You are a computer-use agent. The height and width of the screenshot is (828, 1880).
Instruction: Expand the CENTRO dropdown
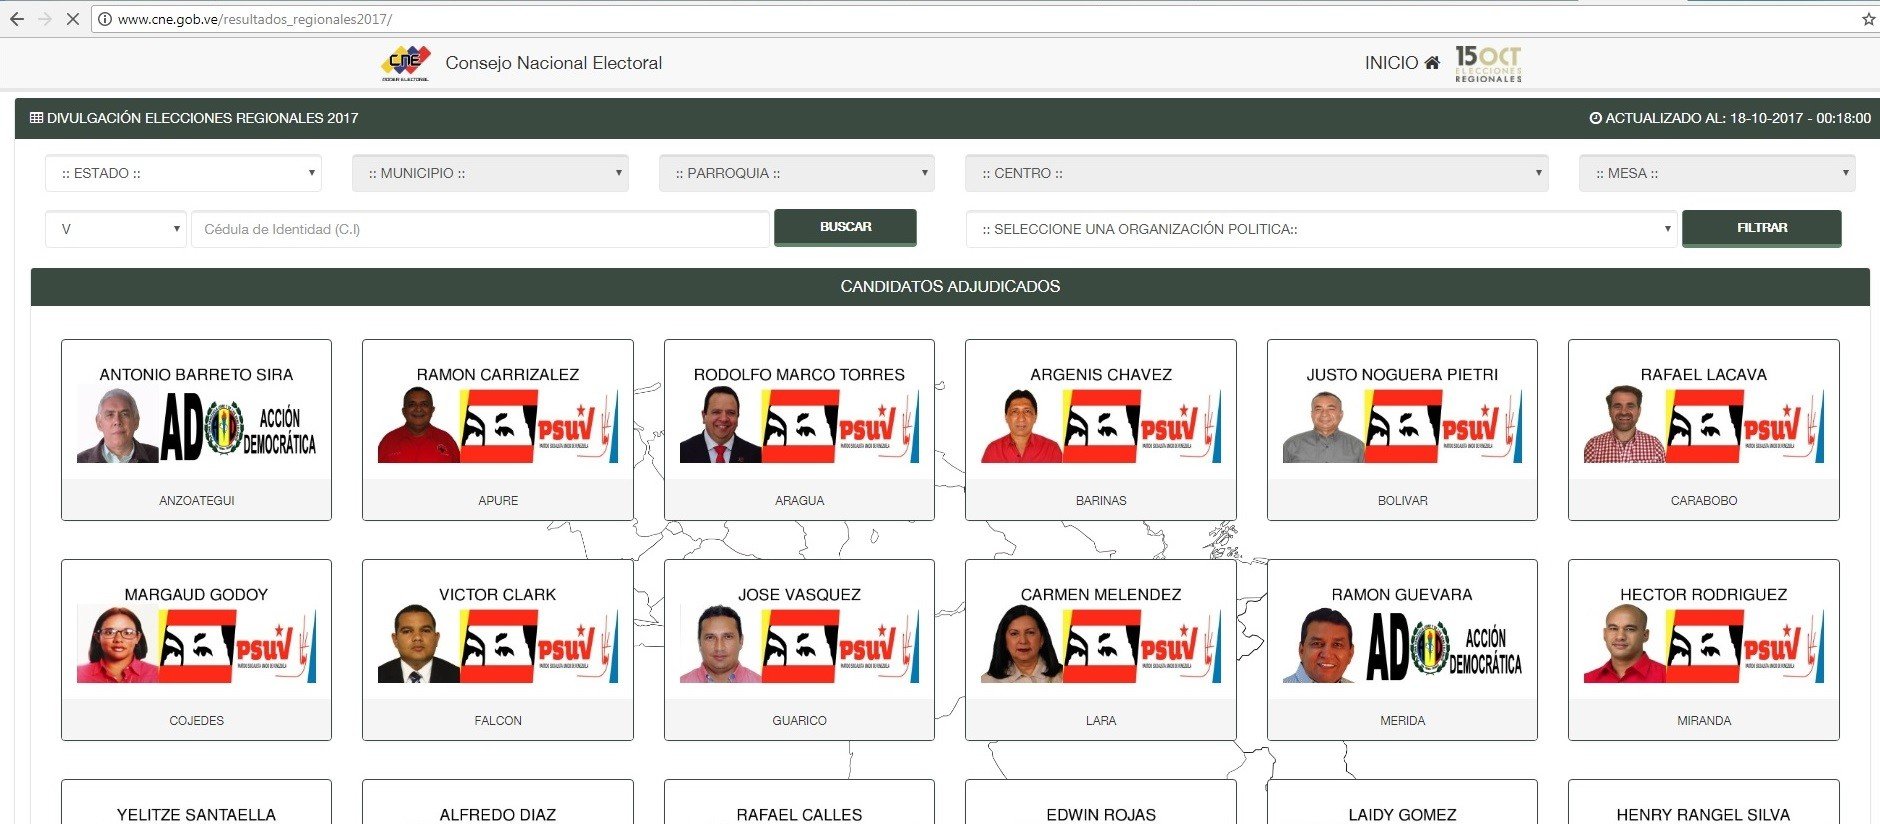pyautogui.click(x=1256, y=173)
